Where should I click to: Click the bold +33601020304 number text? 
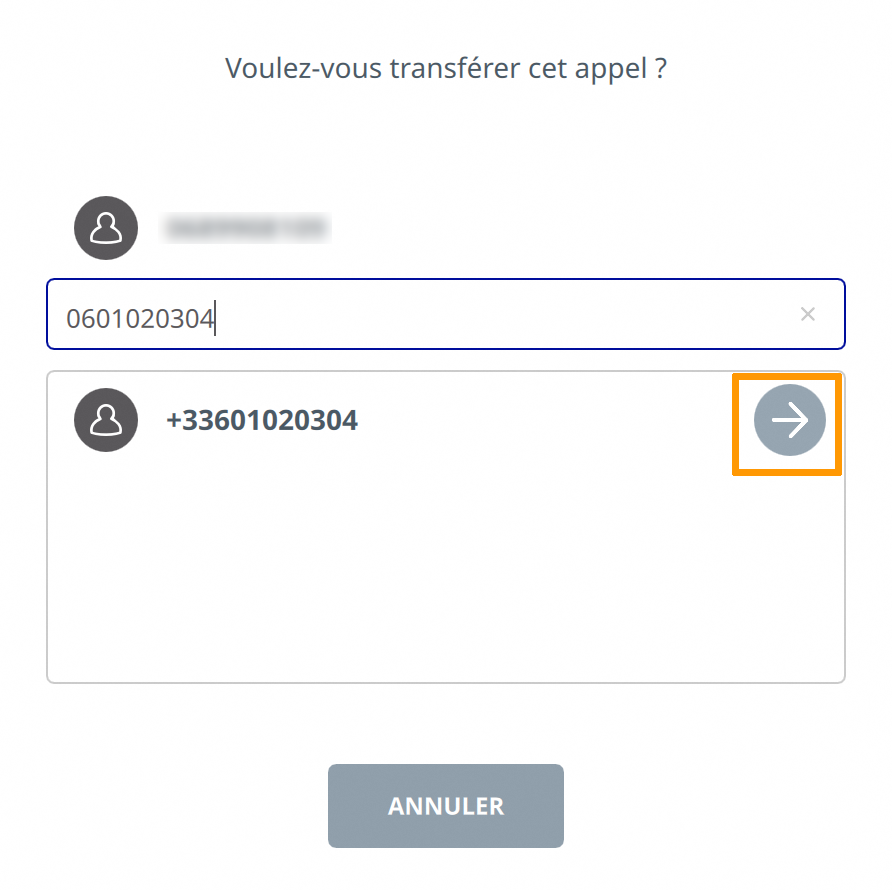pyautogui.click(x=262, y=420)
